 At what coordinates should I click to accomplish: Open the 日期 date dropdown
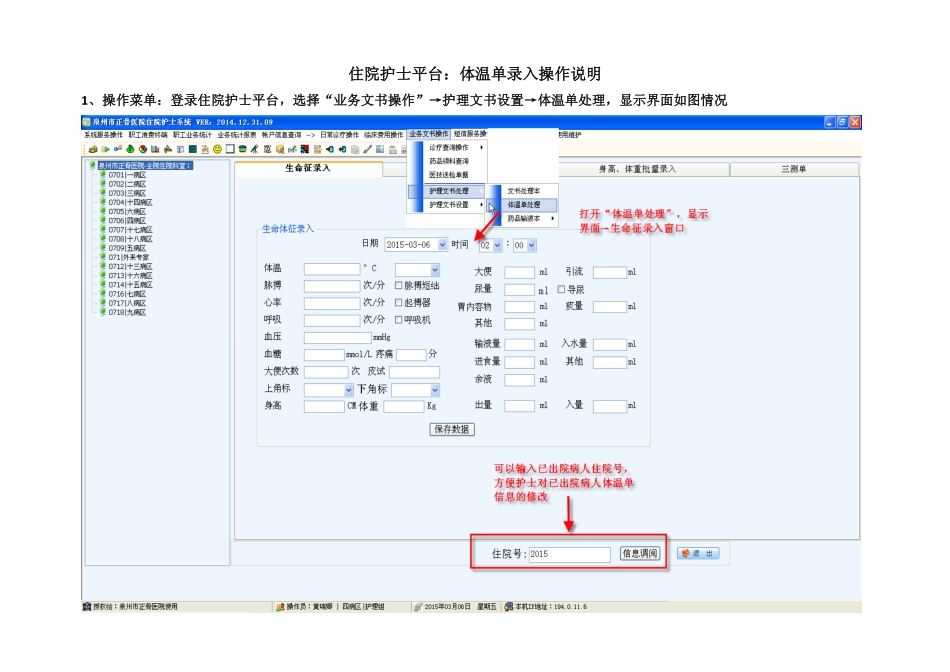(442, 245)
